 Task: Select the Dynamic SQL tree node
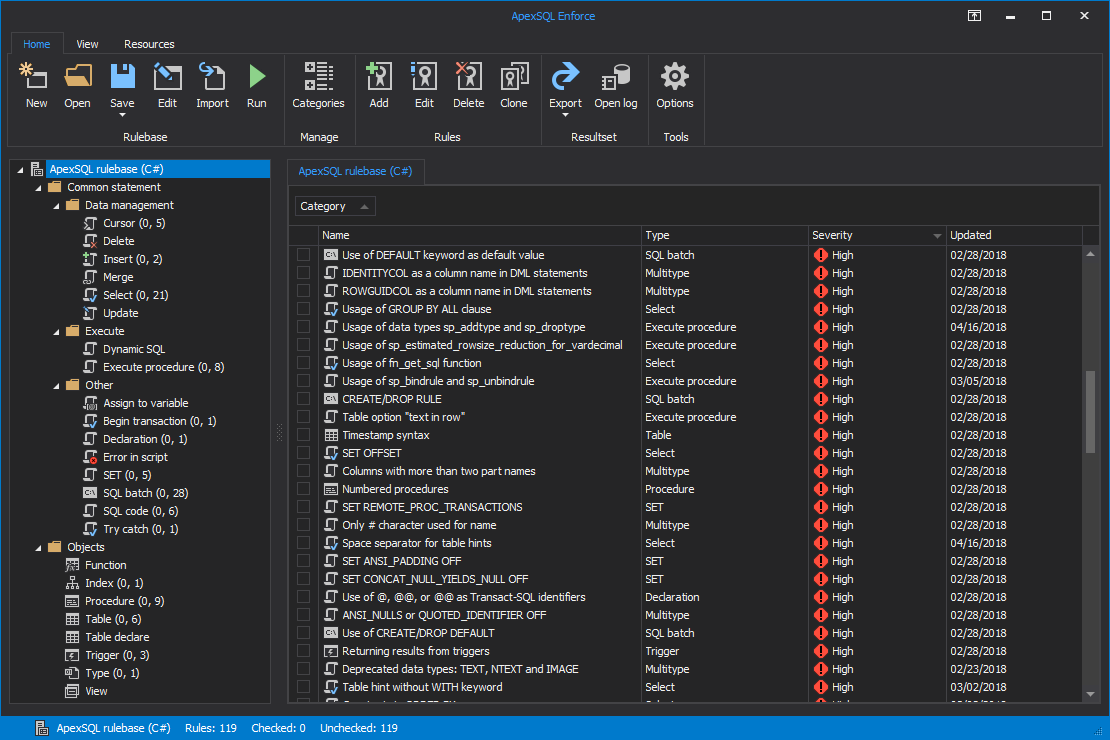(x=134, y=348)
